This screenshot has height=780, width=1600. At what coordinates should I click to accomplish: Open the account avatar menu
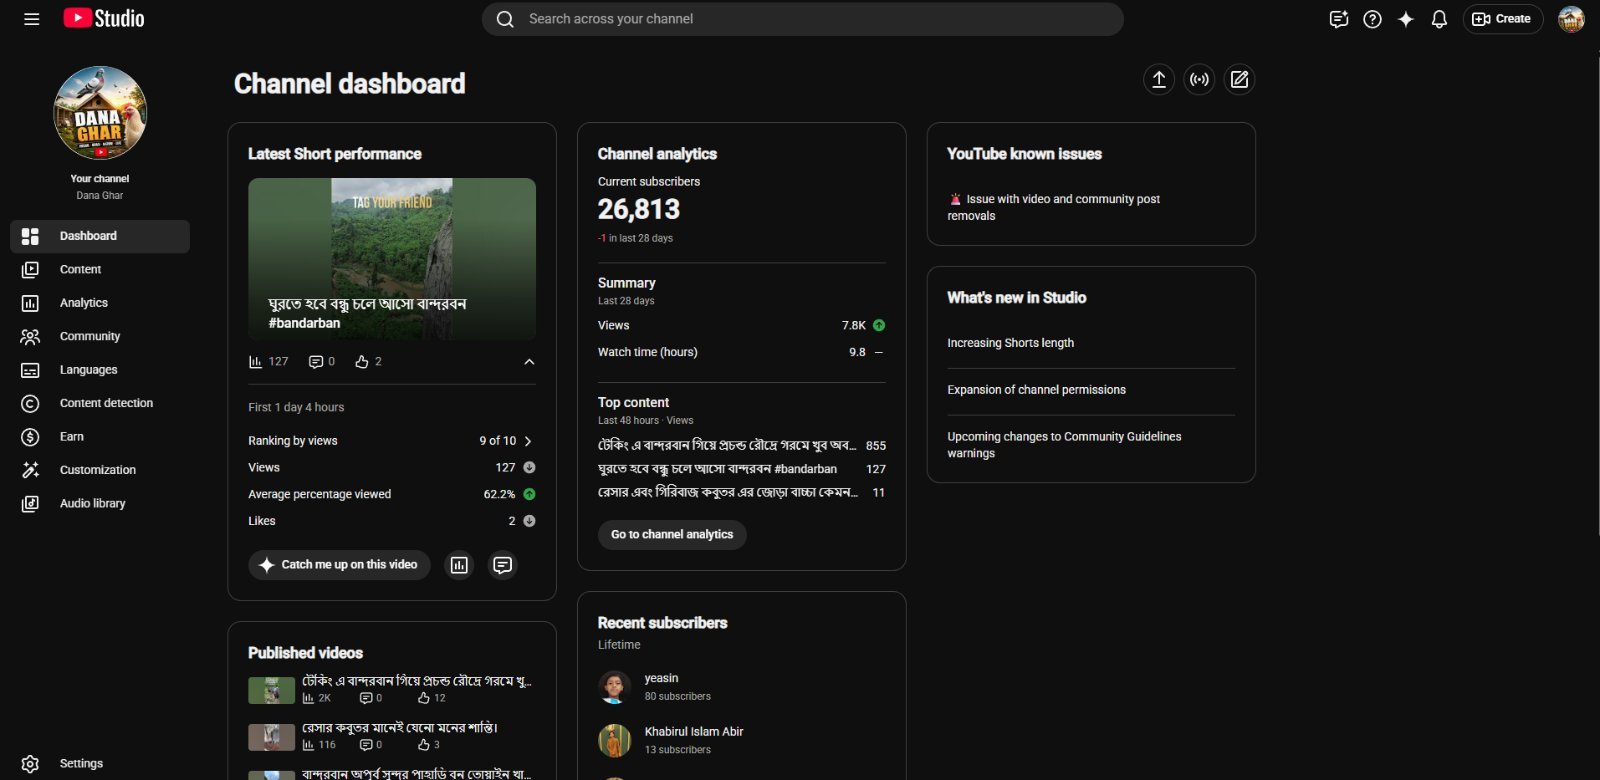pos(1571,19)
